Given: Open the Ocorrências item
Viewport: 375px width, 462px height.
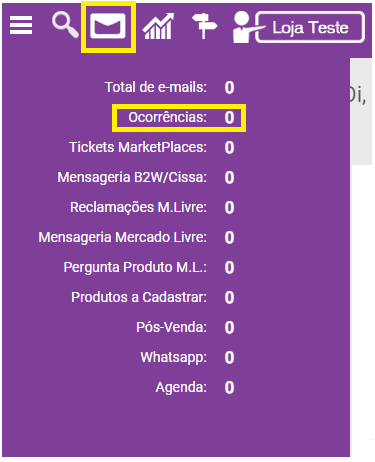Looking at the screenshot, I should pyautogui.click(x=167, y=117).
